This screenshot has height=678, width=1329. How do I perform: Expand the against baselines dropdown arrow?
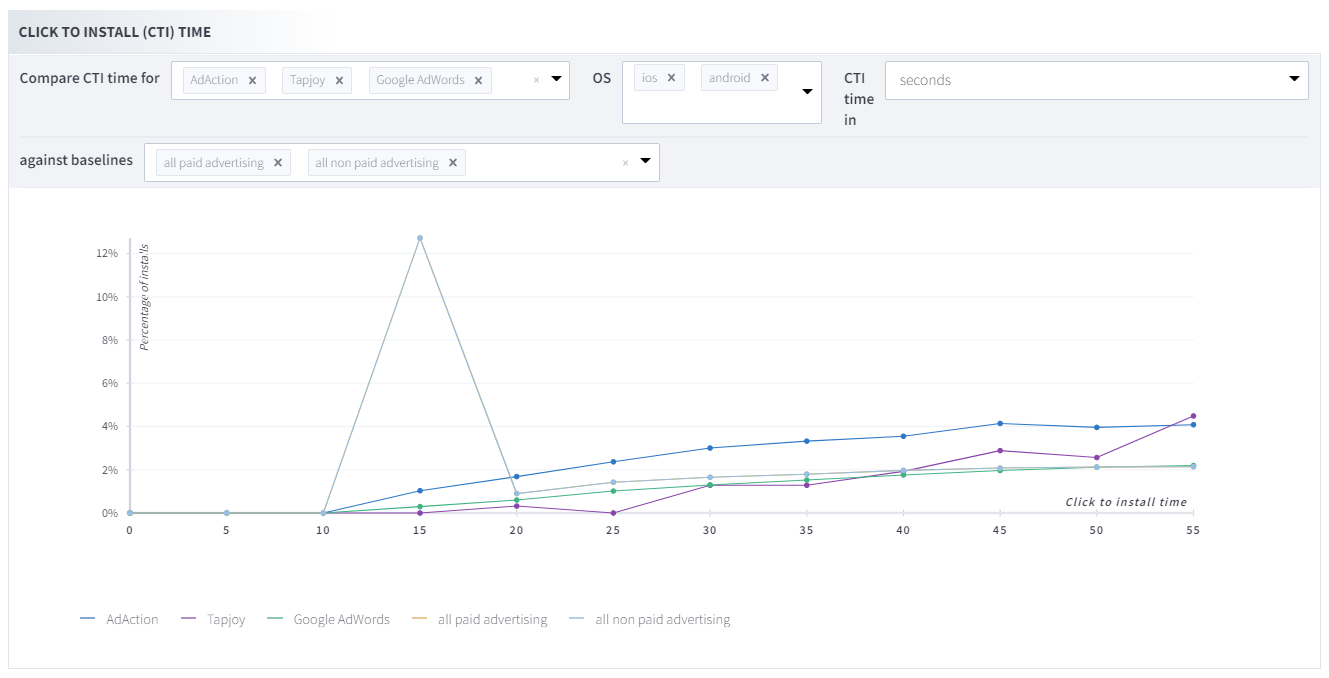tap(645, 161)
